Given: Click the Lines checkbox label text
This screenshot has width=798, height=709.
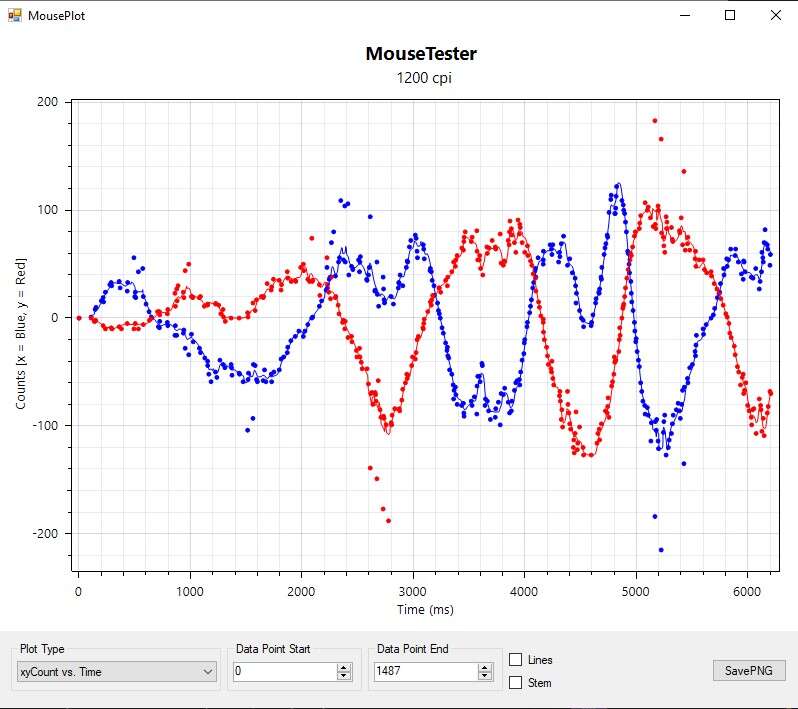Looking at the screenshot, I should [540, 660].
